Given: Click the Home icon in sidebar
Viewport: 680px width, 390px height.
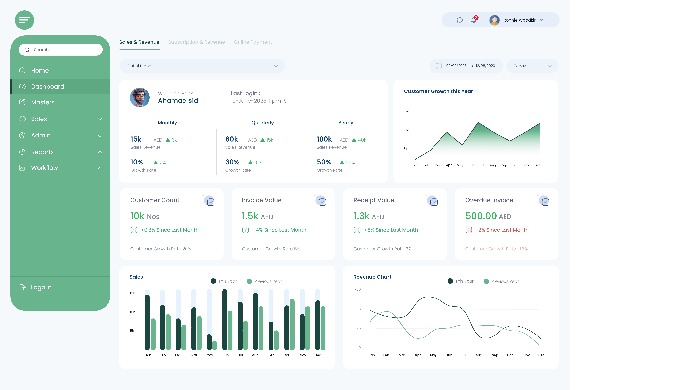Looking at the screenshot, I should click(x=22, y=70).
